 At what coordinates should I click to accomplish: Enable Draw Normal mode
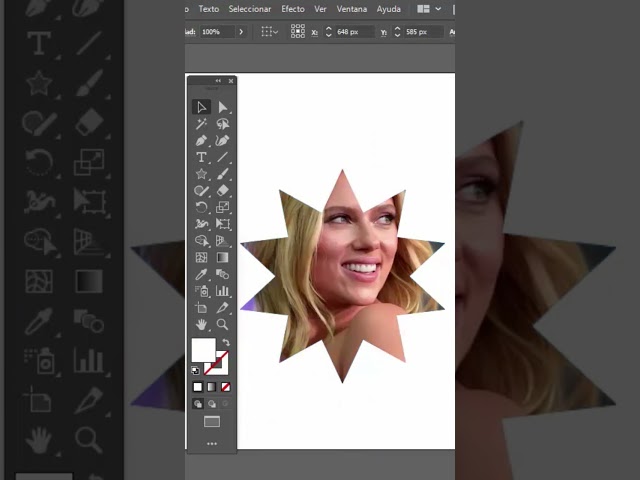tap(198, 404)
